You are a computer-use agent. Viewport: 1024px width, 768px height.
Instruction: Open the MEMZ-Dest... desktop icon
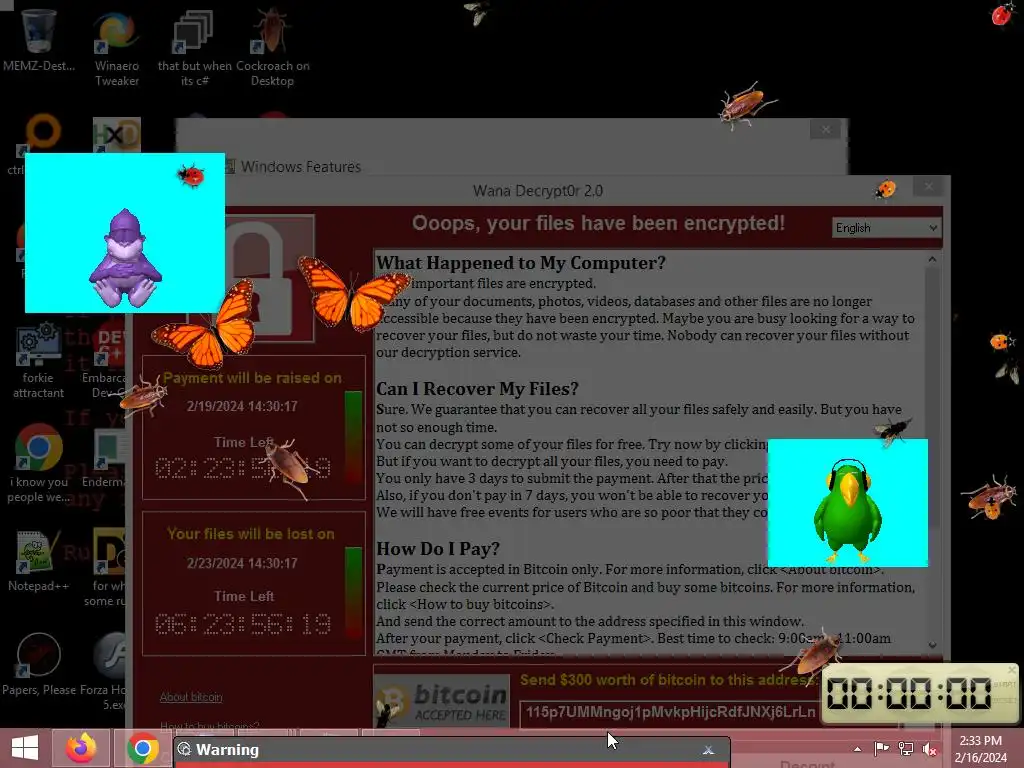[x=39, y=39]
